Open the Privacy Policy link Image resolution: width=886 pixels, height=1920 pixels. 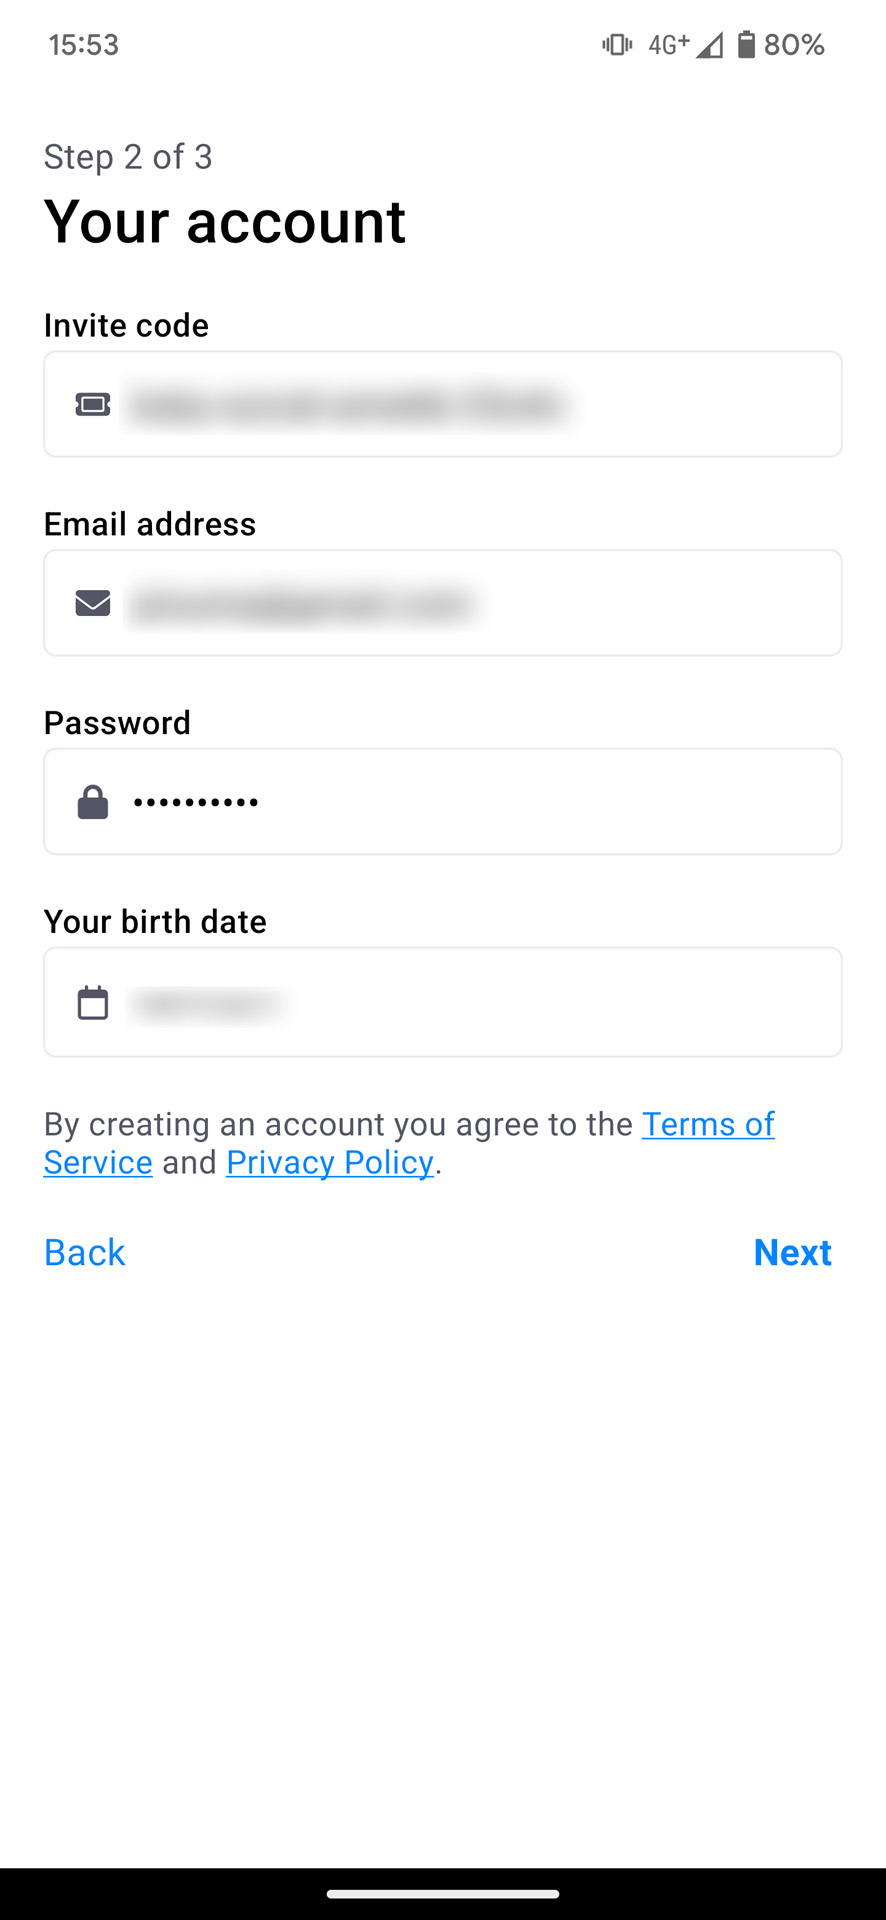(330, 1163)
